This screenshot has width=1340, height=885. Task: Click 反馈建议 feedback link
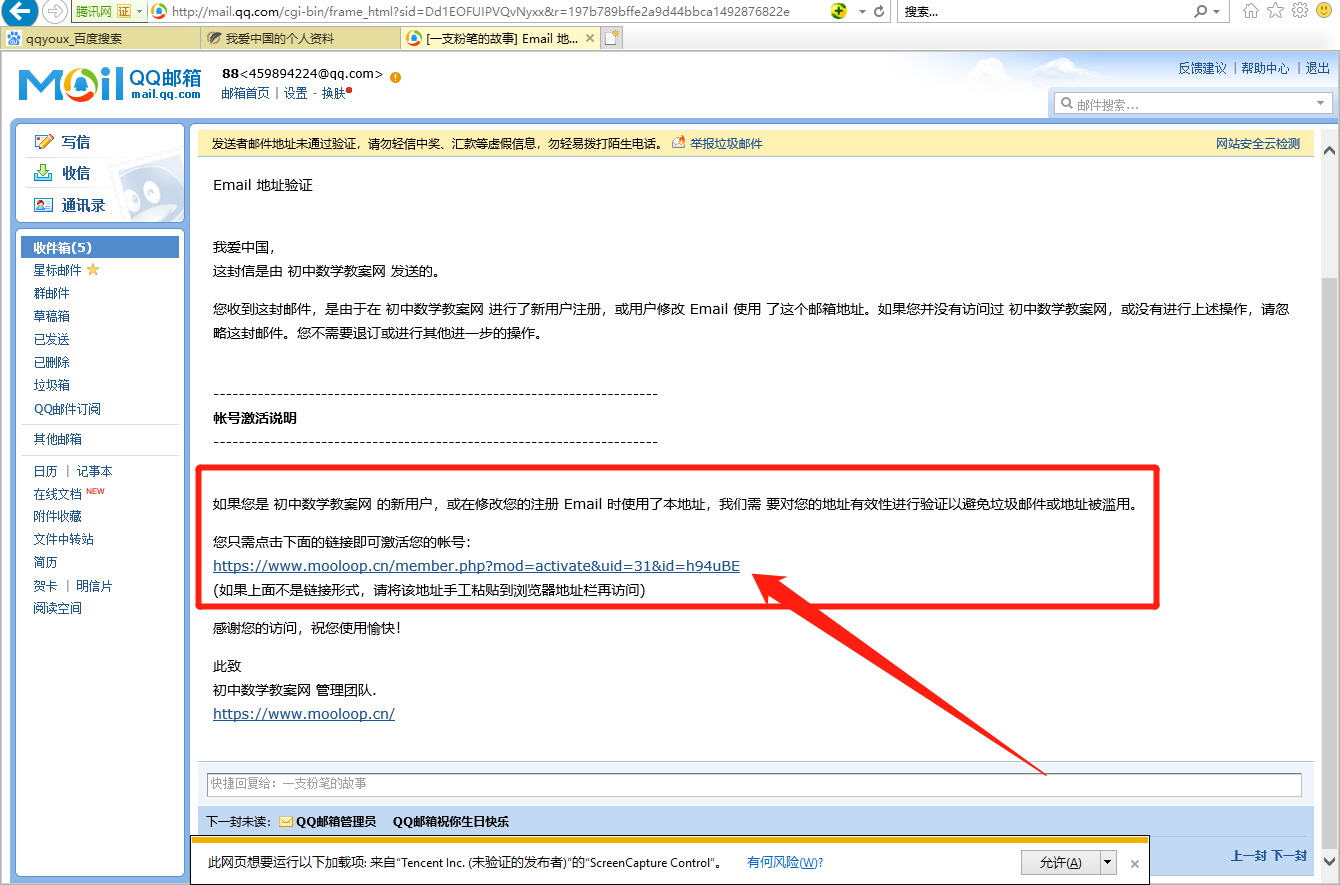pos(1202,68)
